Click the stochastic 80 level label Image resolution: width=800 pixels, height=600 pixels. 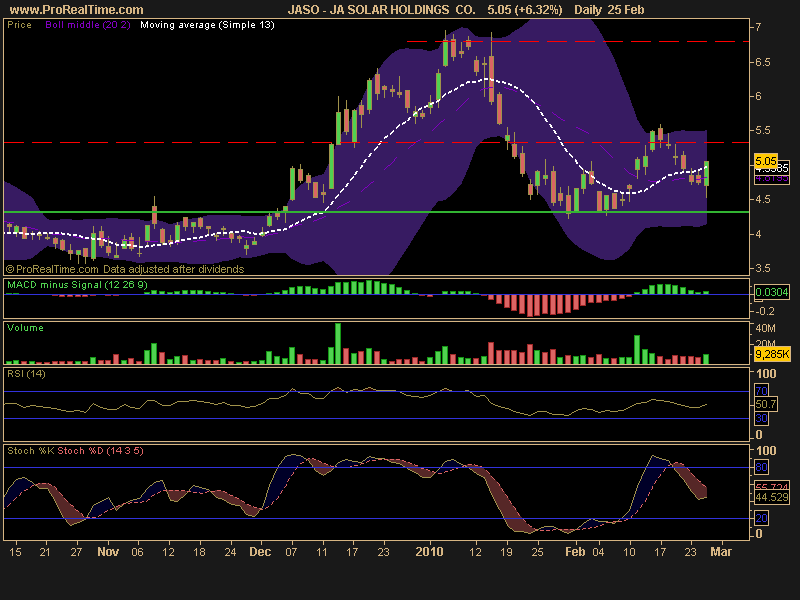pyautogui.click(x=761, y=467)
